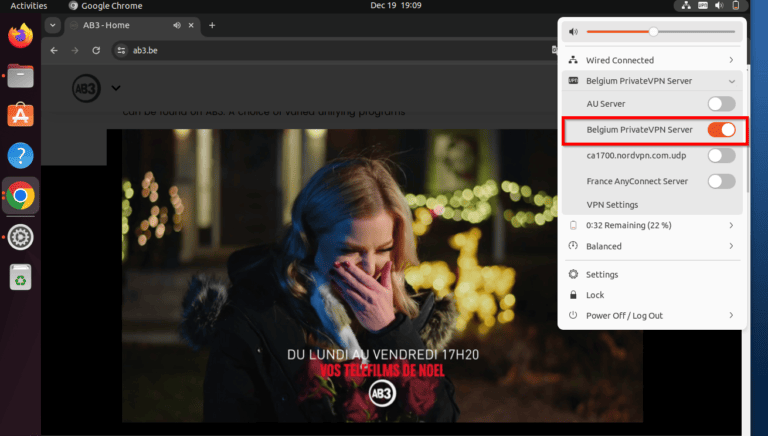Reload the ab3.be page
The width and height of the screenshot is (768, 436).
(96, 50)
